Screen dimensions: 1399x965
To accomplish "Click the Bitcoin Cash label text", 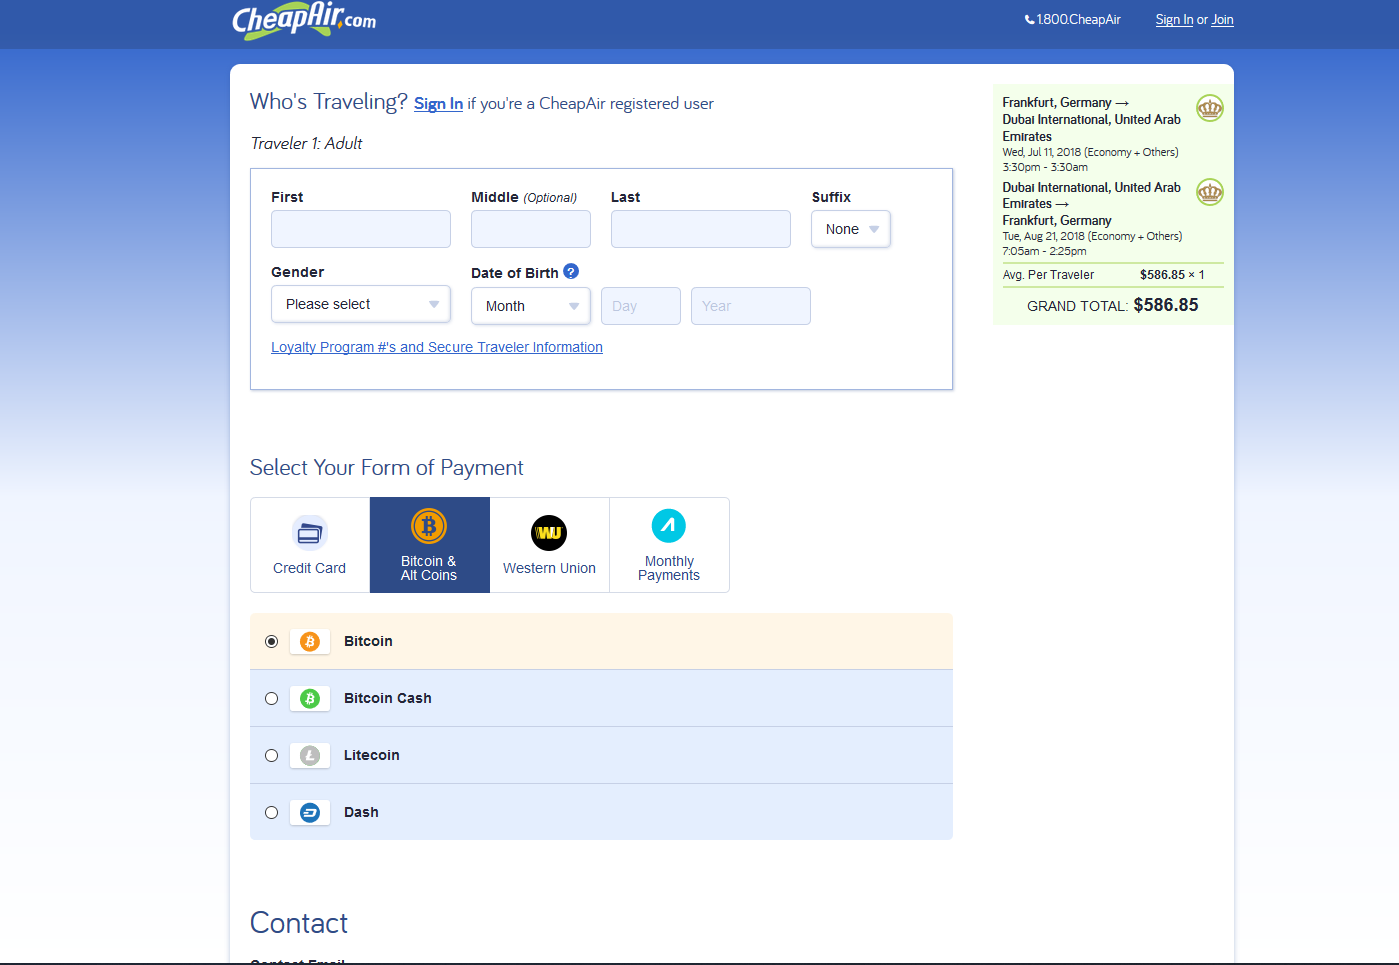I will pos(388,698).
